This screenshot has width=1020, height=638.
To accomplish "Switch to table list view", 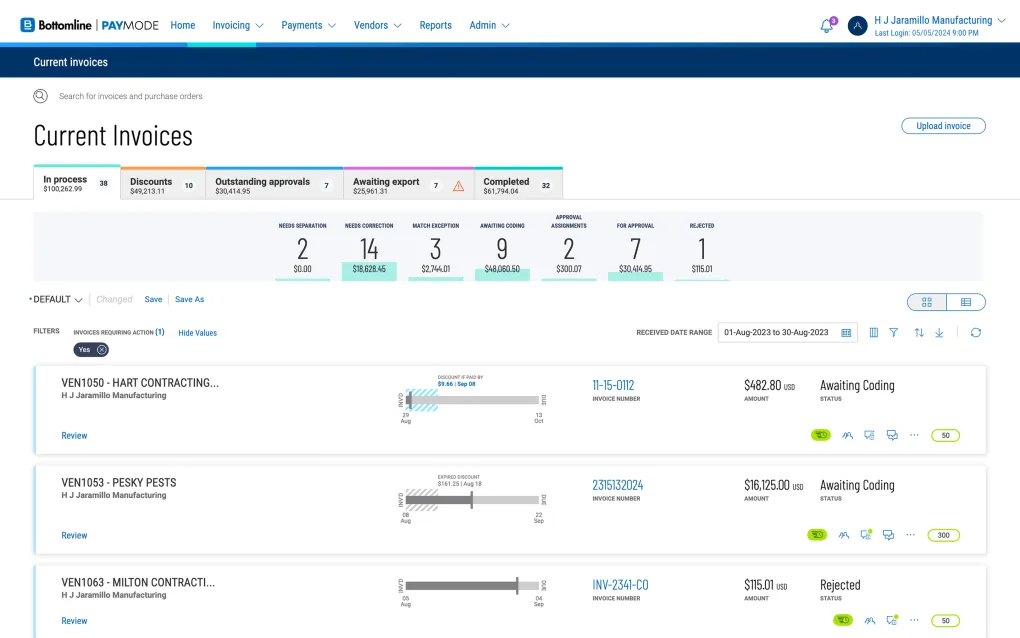I will [966, 302].
